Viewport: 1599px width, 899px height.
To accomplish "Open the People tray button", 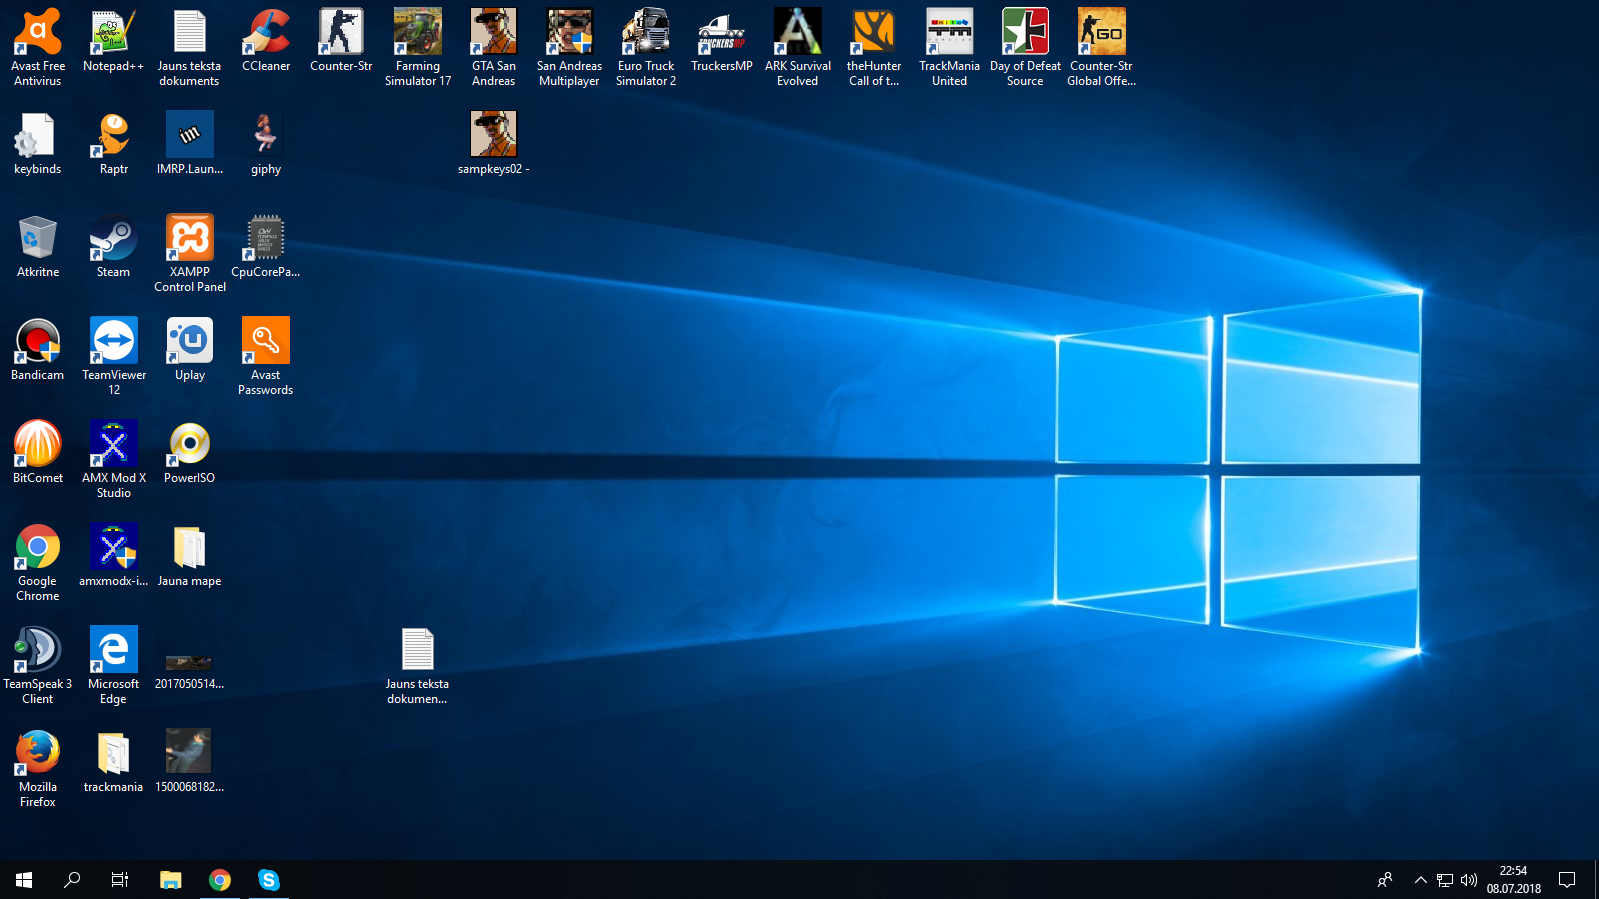I will coord(1385,880).
